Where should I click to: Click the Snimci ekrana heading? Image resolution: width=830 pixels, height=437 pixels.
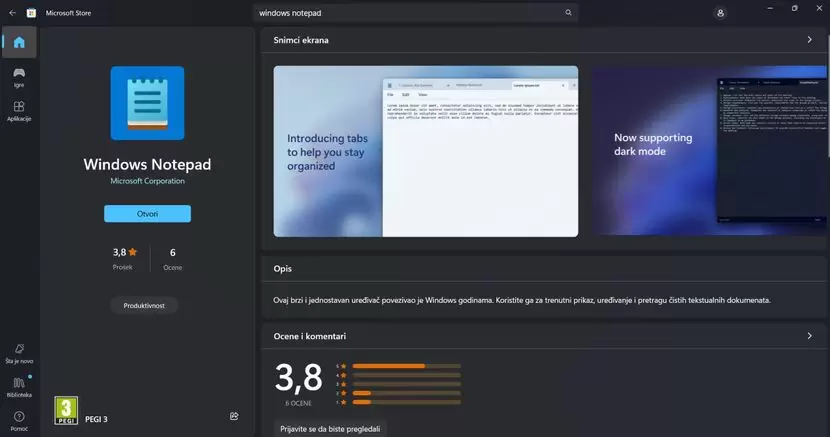[301, 40]
